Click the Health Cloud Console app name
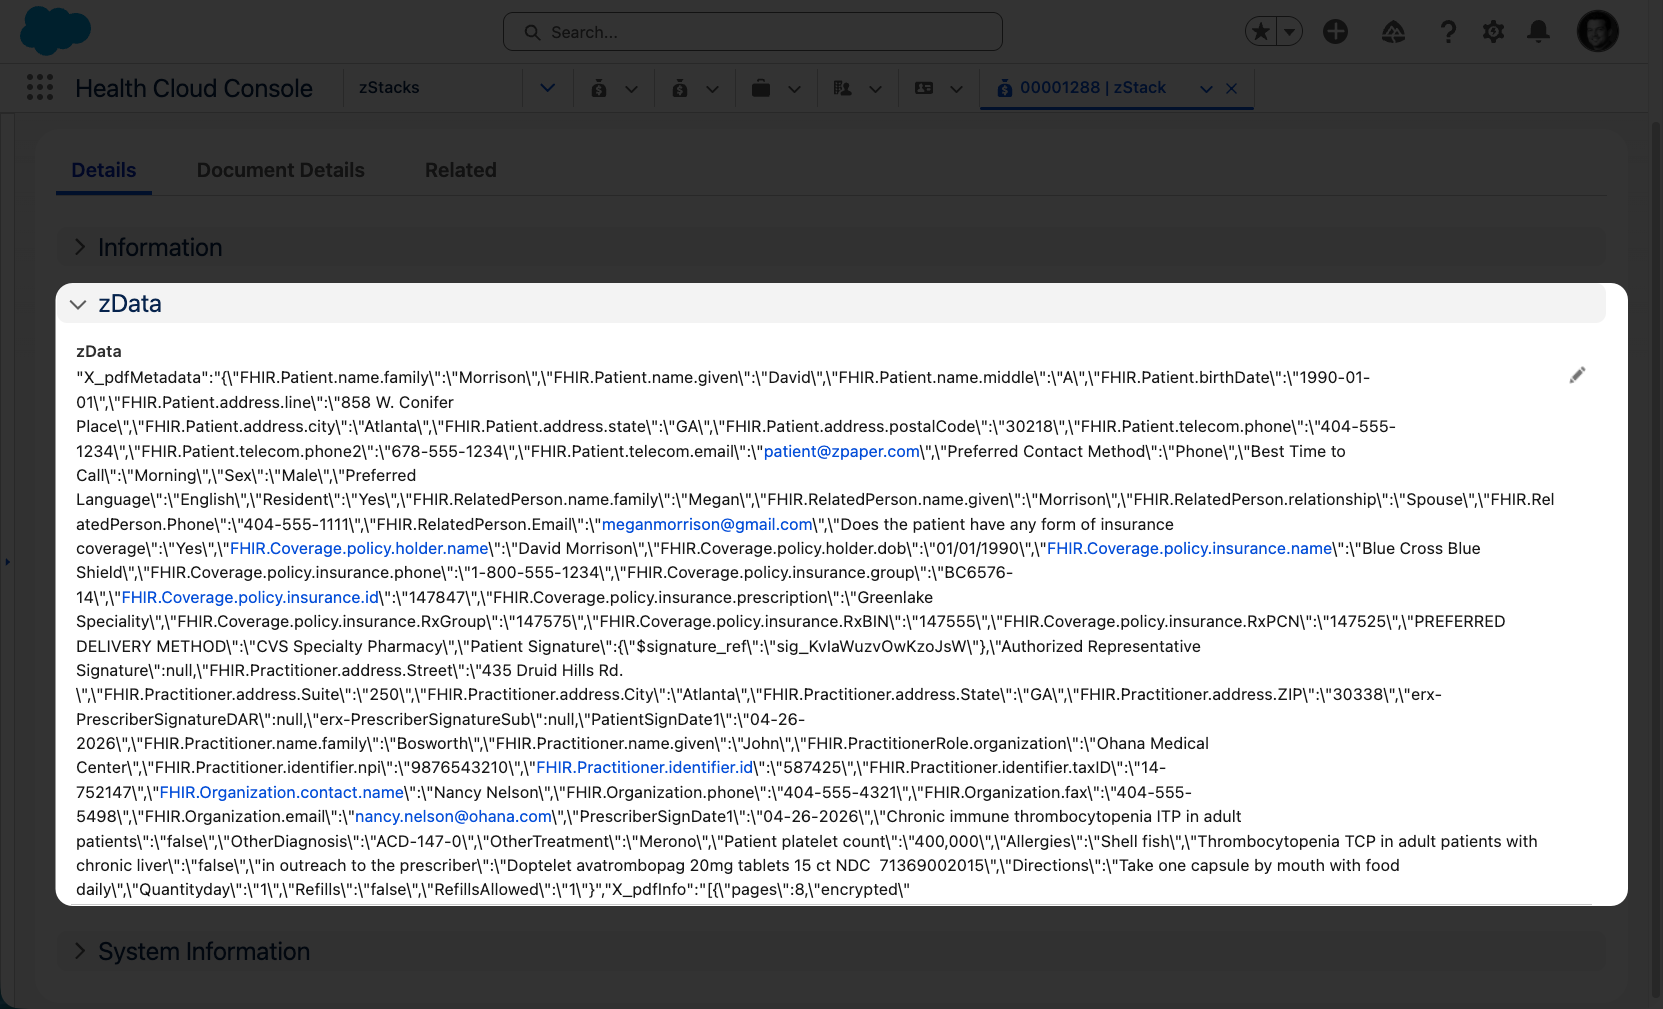 (x=194, y=88)
